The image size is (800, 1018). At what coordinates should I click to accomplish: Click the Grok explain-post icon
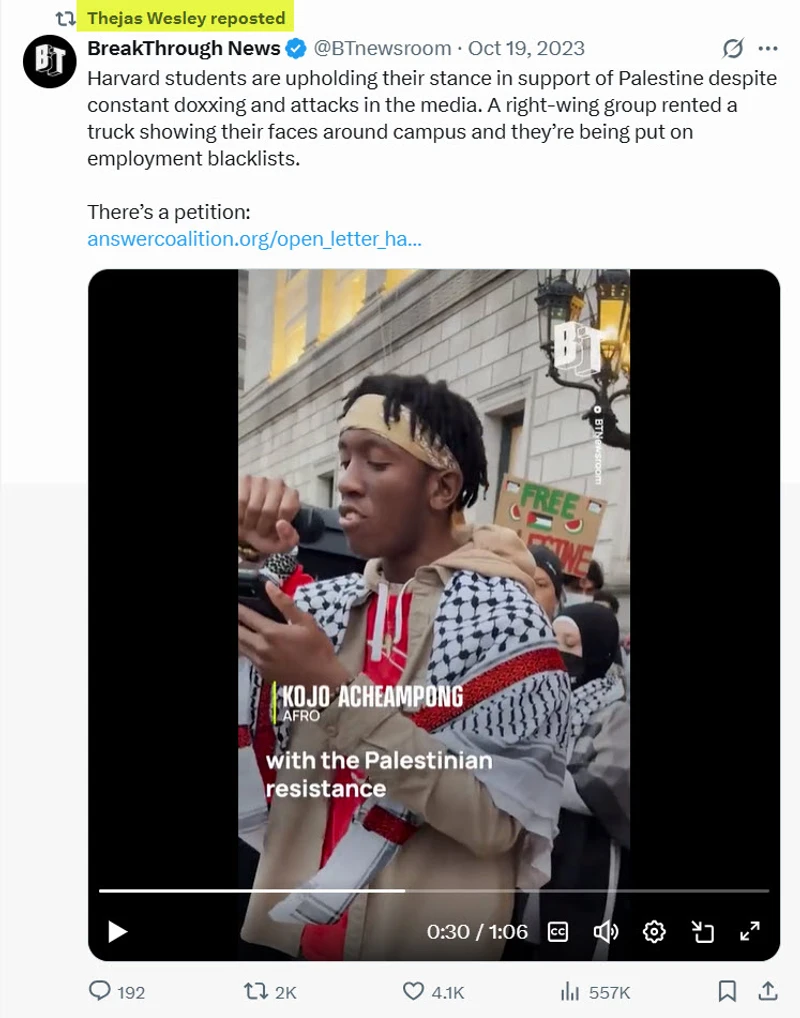732,48
